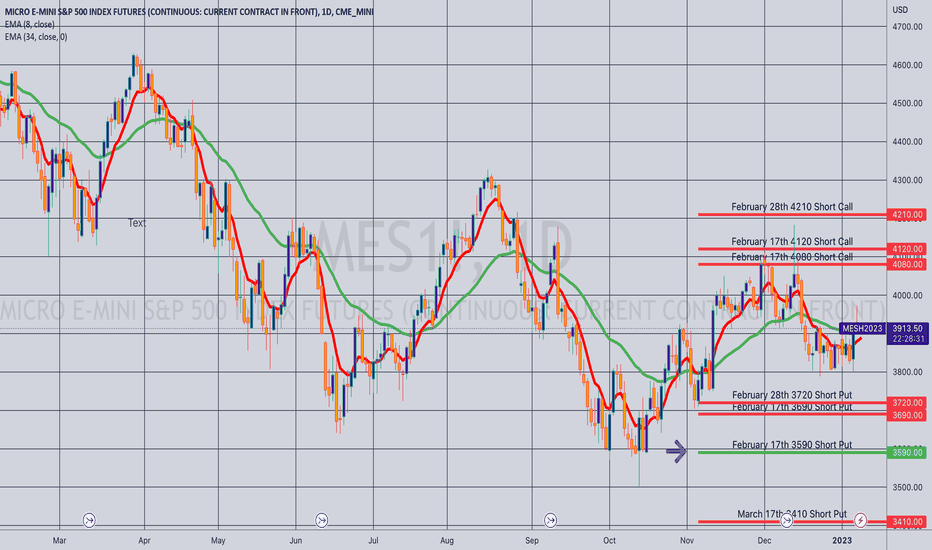Click the red 4210.00 price tag
The image size is (932, 550).
click(x=906, y=215)
